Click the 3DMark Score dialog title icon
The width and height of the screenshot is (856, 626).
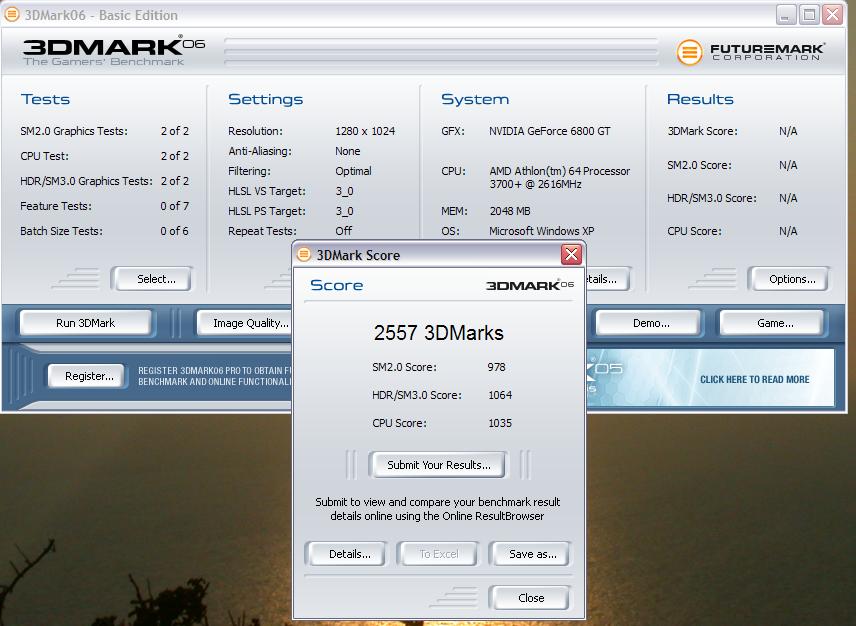tap(304, 254)
